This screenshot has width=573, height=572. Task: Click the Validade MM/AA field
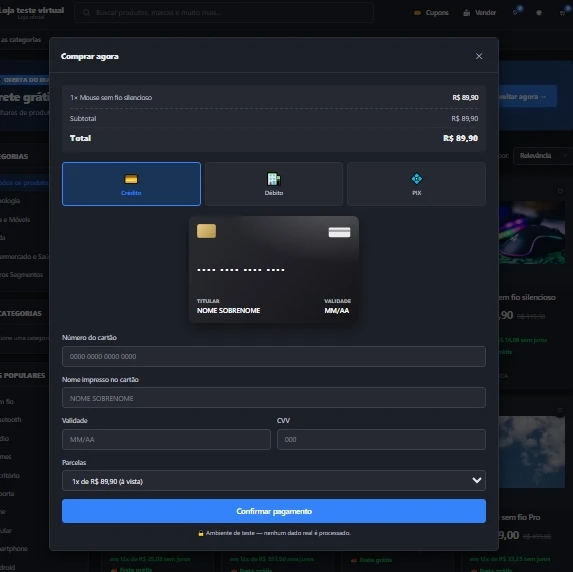click(166, 439)
